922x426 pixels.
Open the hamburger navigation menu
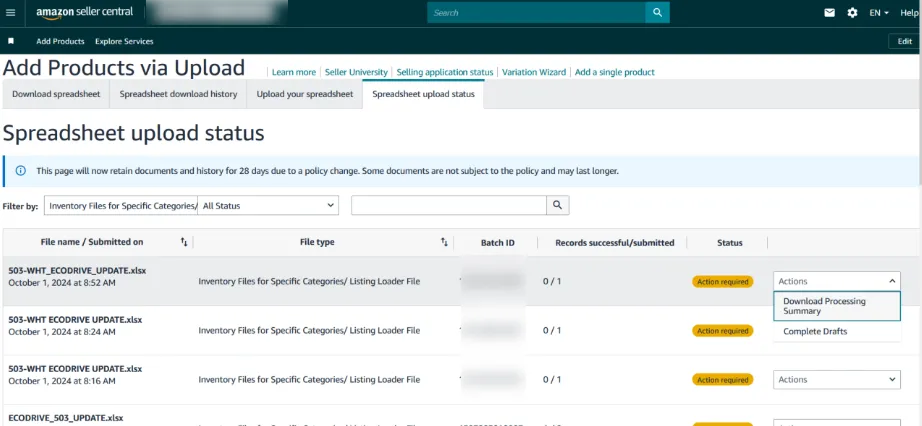point(11,13)
